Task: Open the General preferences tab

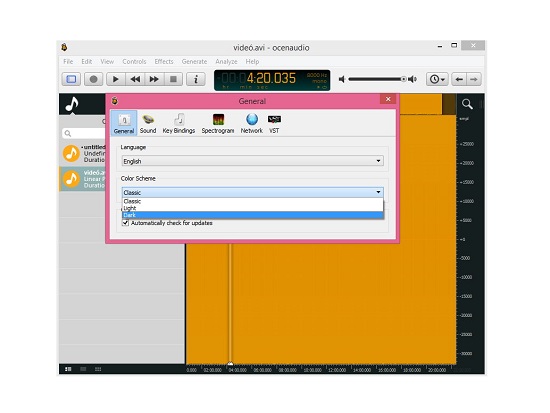Action: tap(124, 123)
